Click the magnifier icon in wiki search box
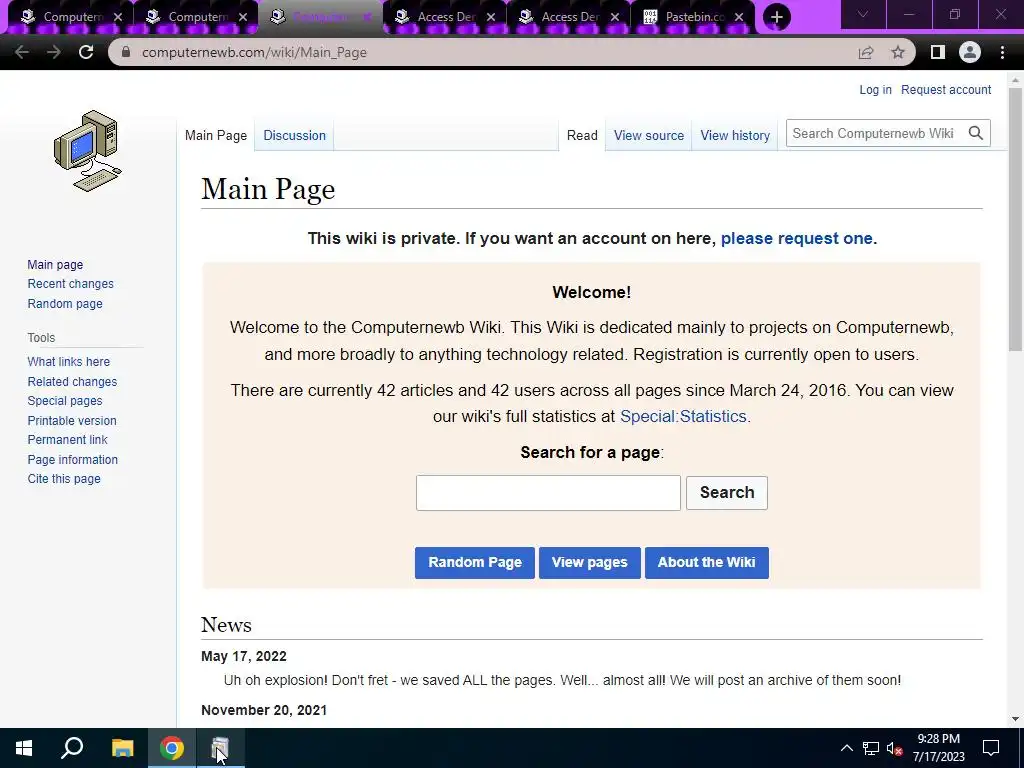This screenshot has width=1024, height=768. [x=976, y=133]
